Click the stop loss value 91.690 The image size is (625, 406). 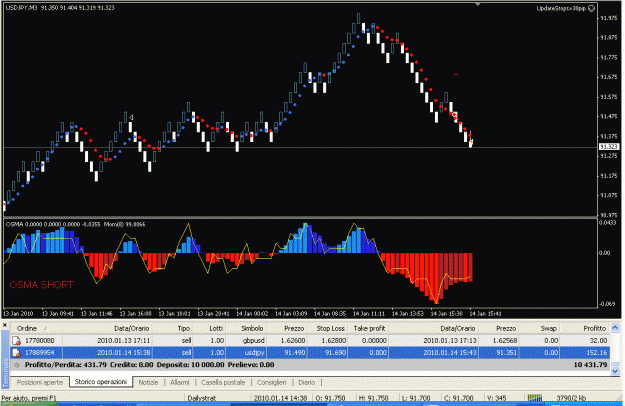point(336,353)
